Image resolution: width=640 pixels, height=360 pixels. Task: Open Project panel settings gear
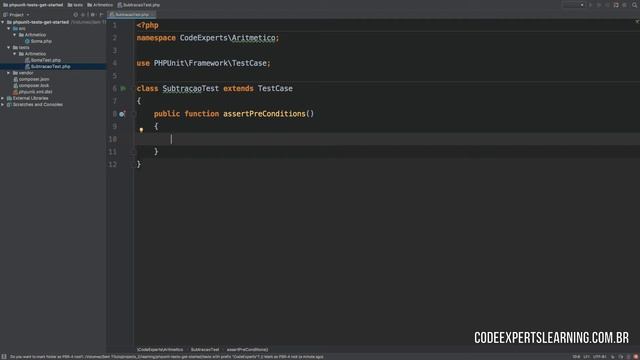point(93,15)
